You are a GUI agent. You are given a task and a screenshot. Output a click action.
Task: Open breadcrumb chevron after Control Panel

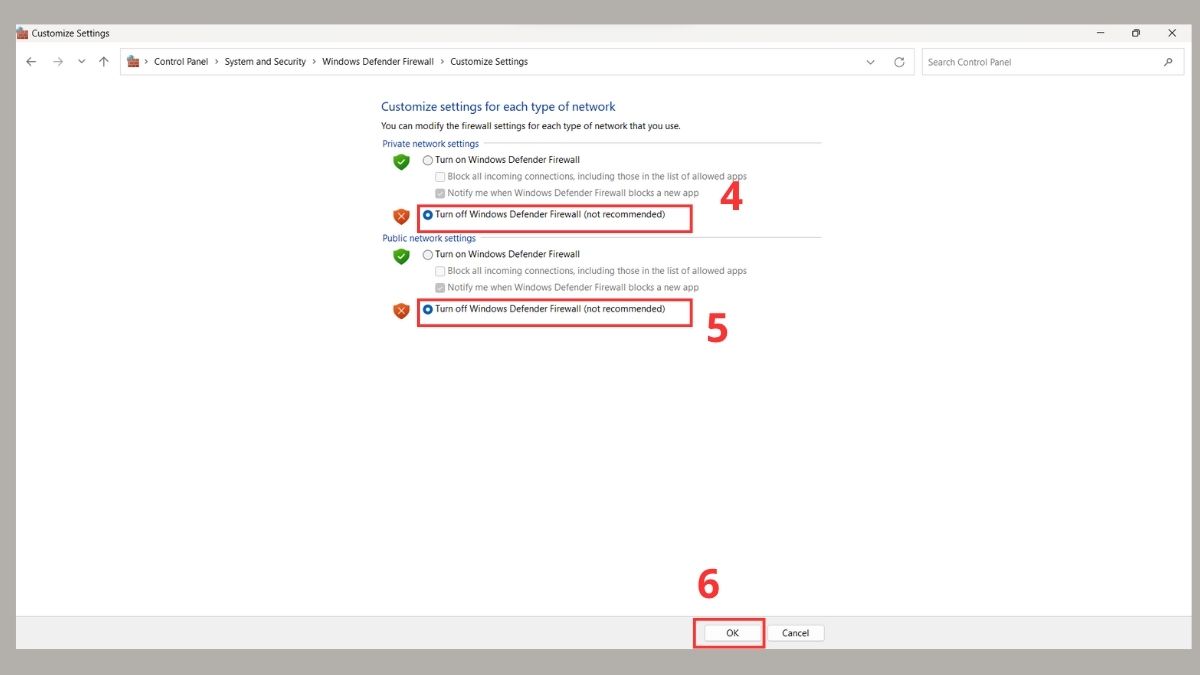pyautogui.click(x=216, y=62)
